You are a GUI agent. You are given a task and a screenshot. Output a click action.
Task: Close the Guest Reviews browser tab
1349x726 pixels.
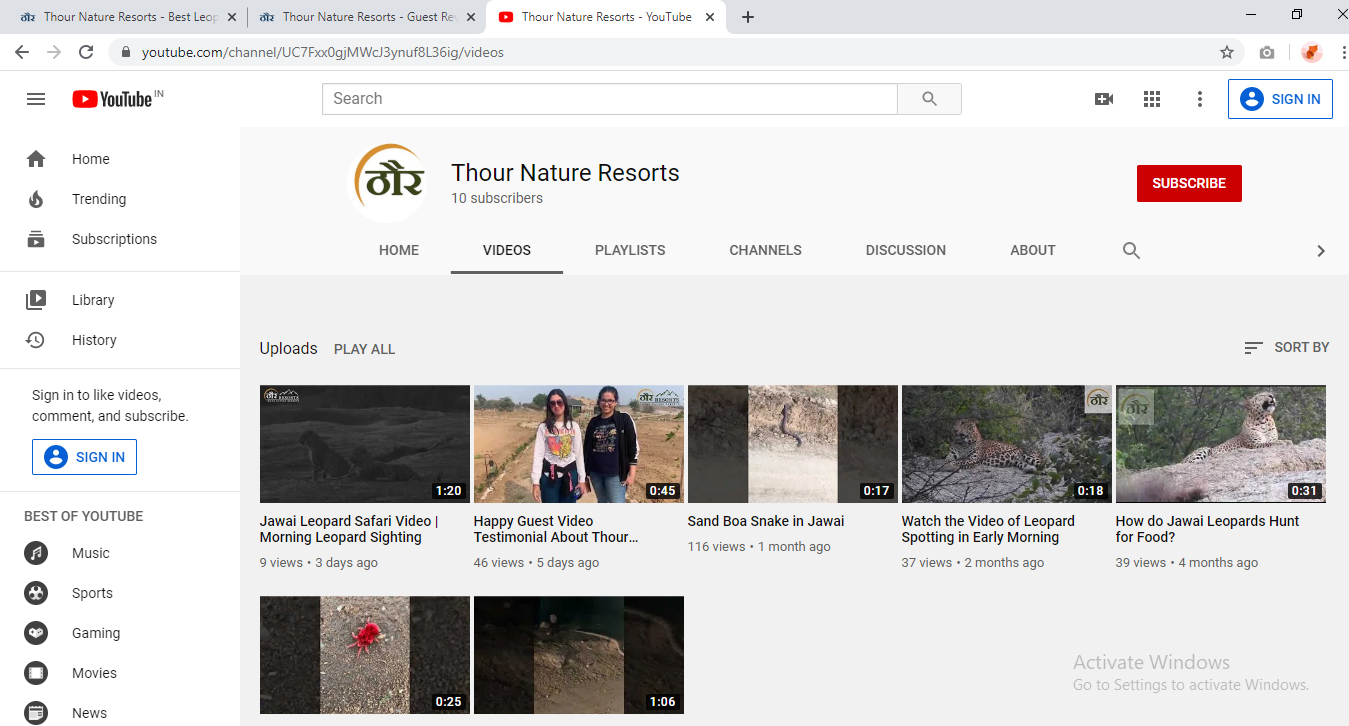(x=471, y=17)
